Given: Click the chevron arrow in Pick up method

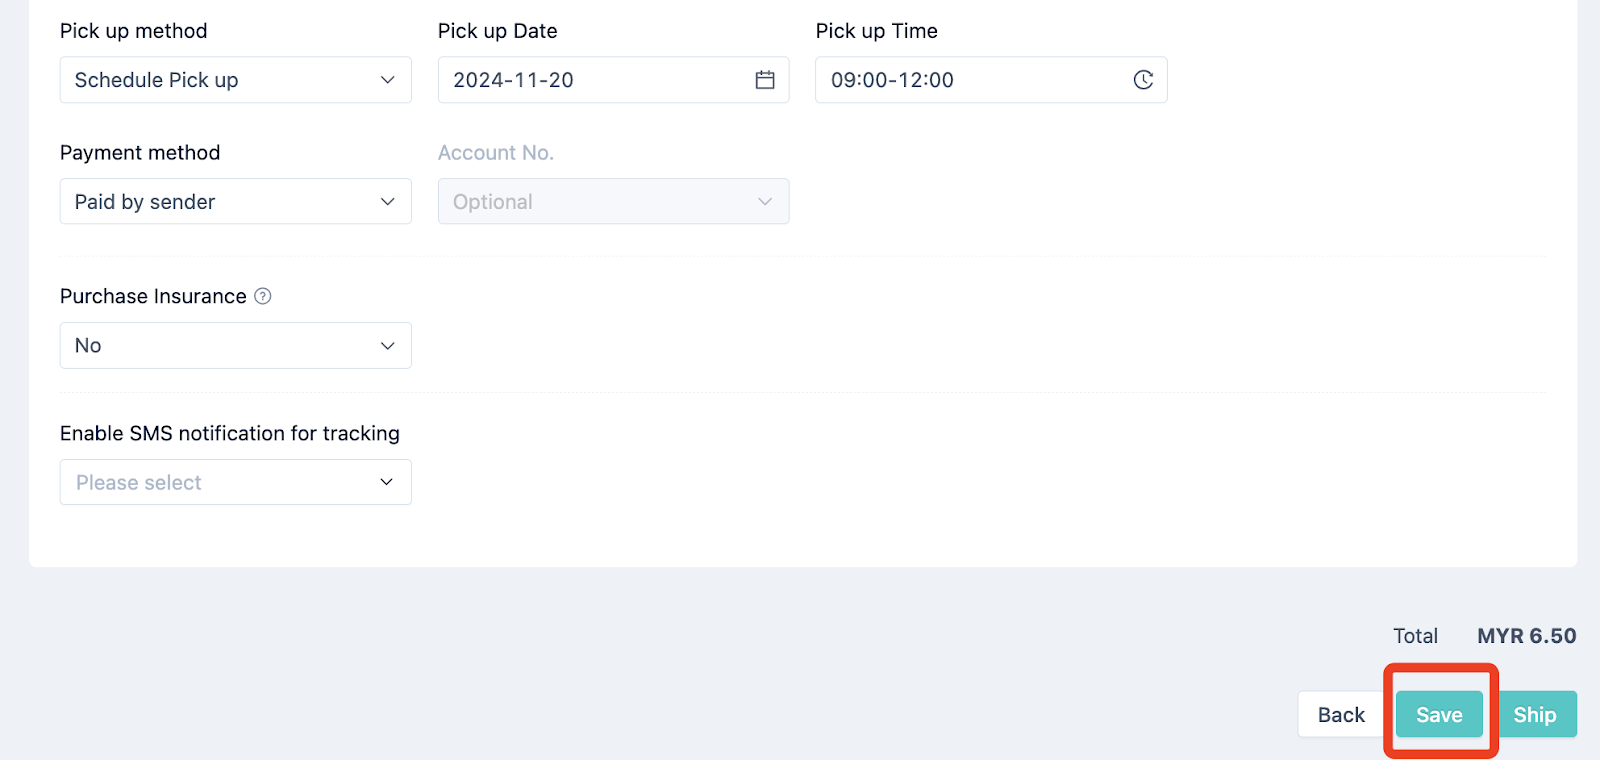Looking at the screenshot, I should tap(388, 80).
